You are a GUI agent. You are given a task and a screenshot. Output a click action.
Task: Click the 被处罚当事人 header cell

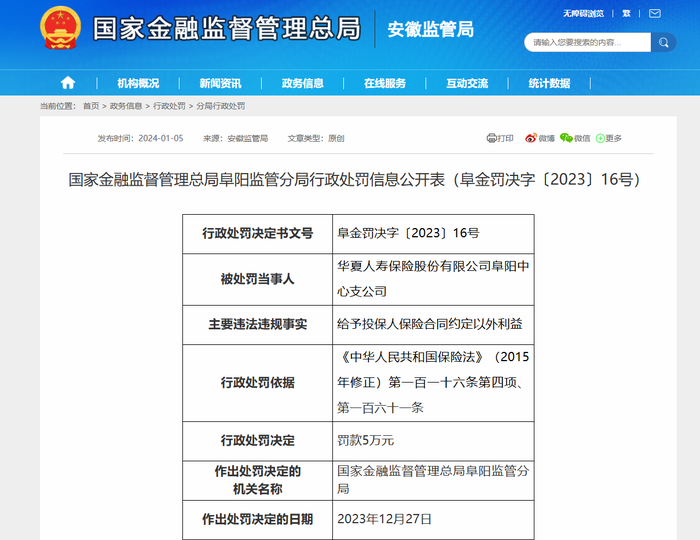point(258,279)
